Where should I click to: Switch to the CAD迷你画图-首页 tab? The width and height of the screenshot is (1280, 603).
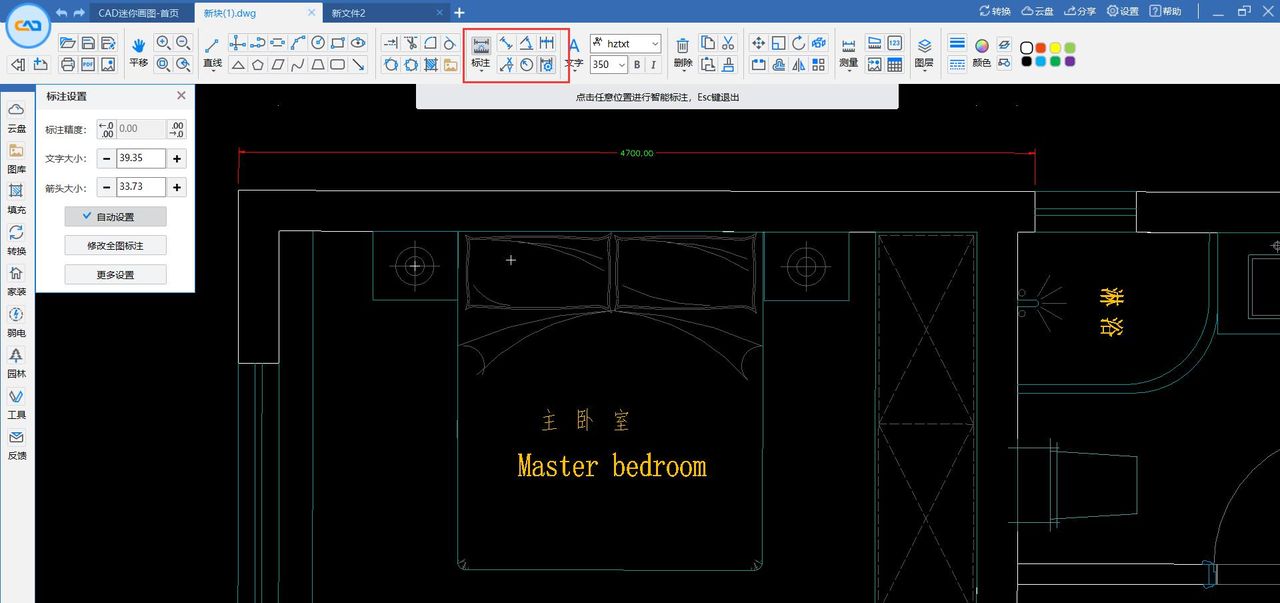click(x=139, y=13)
